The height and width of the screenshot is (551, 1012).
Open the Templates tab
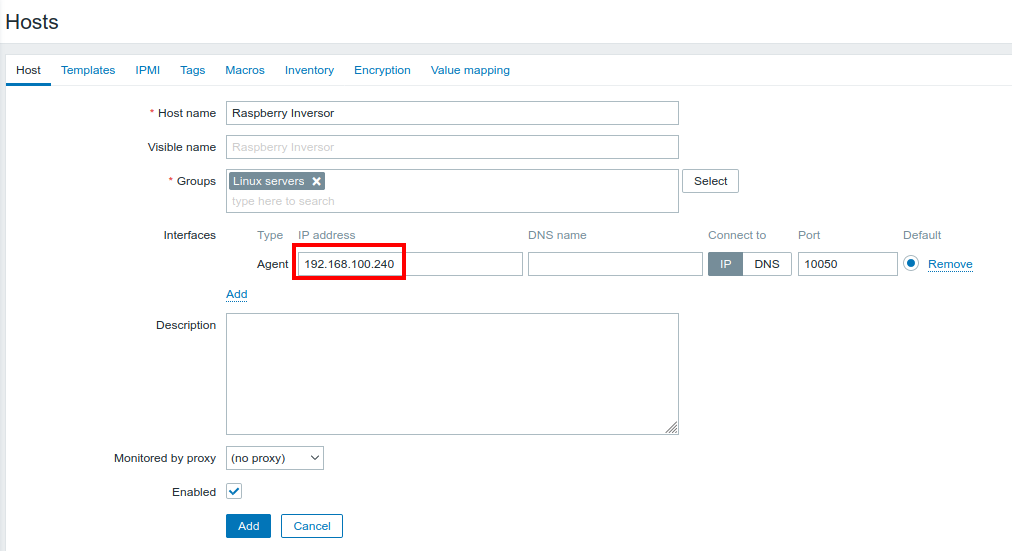pyautogui.click(x=88, y=70)
